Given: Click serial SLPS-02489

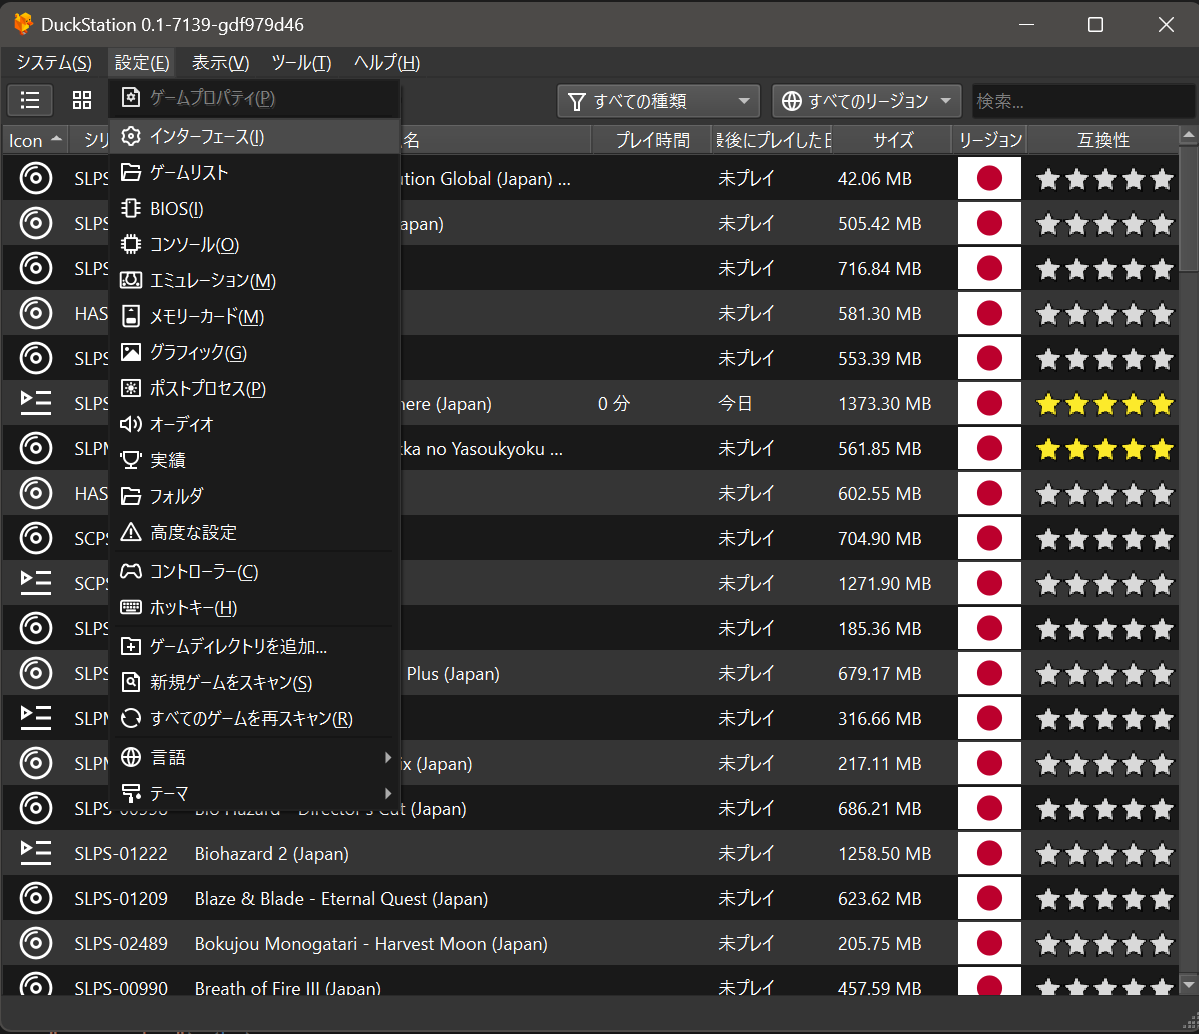Looking at the screenshot, I should tap(121, 944).
